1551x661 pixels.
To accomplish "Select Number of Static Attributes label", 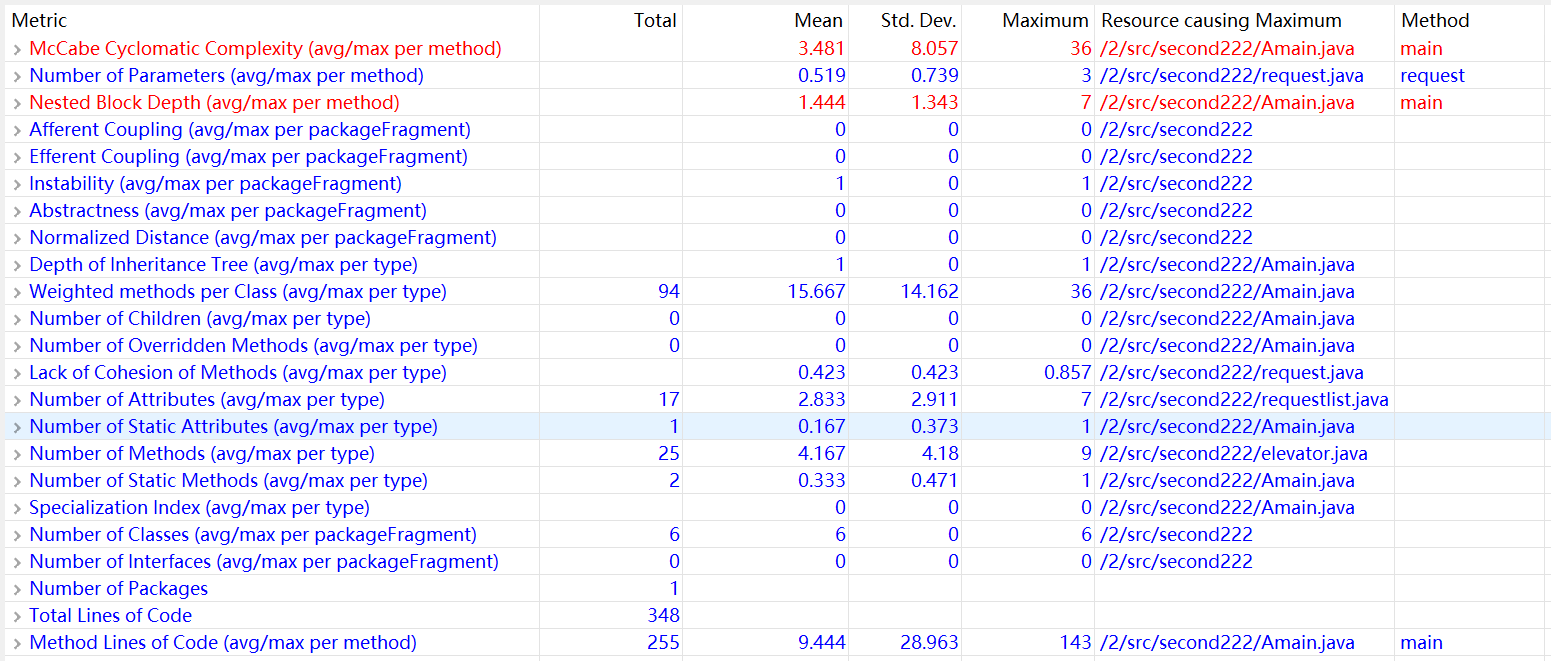I will pos(234,426).
